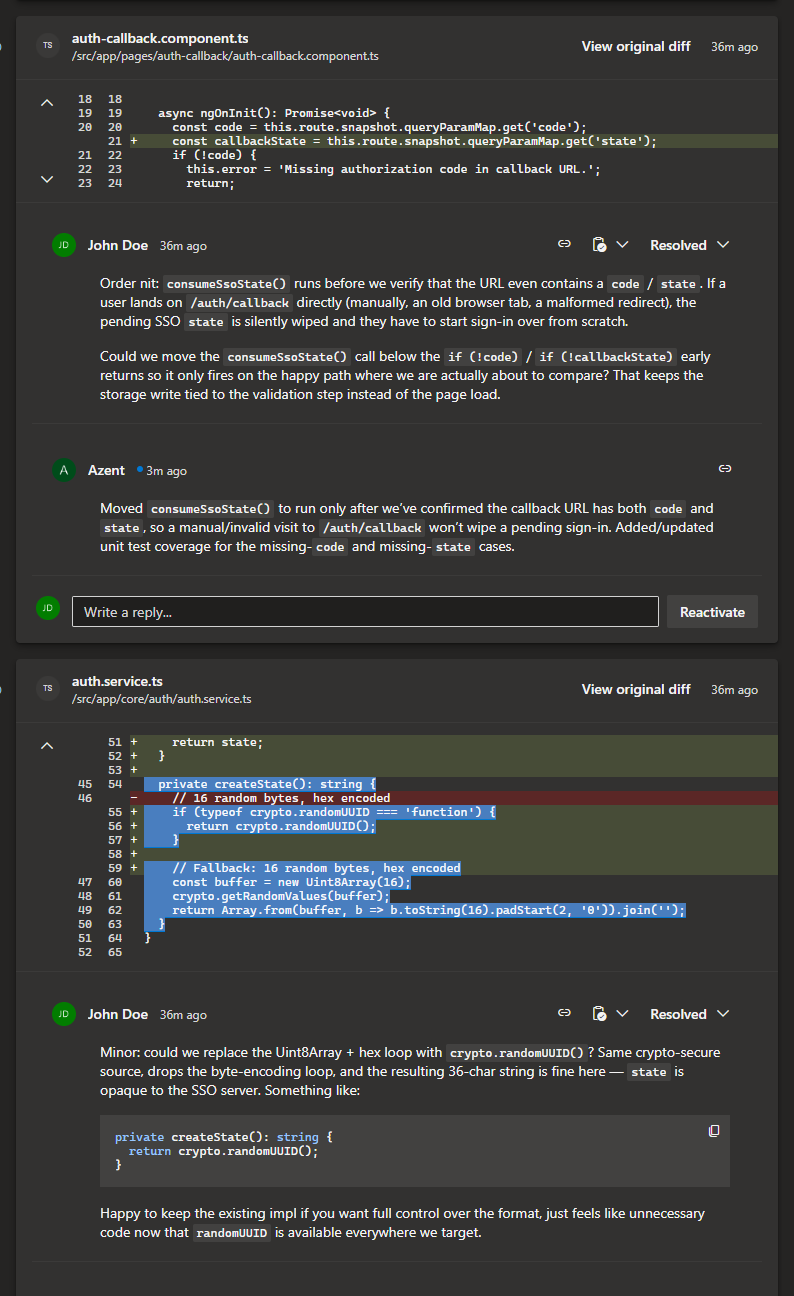794x1296 pixels.
Task: Open John Doe avatar on randomUUID comment
Action: 63,1014
